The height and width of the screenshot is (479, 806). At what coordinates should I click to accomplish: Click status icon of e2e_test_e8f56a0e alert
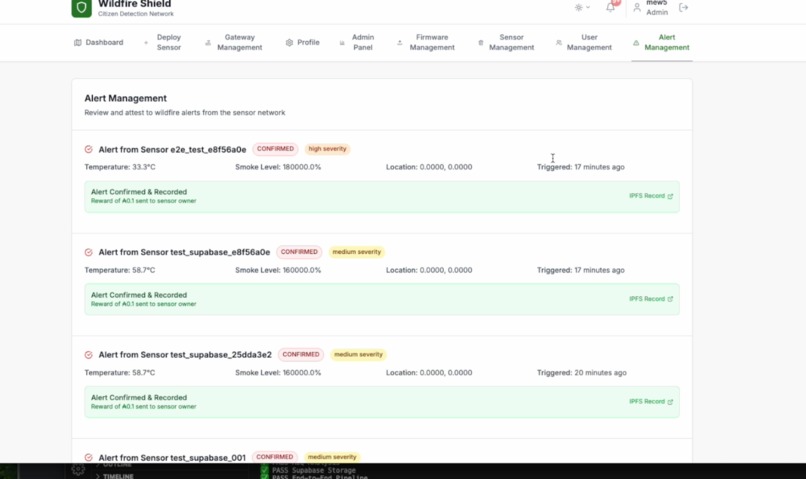[88, 150]
